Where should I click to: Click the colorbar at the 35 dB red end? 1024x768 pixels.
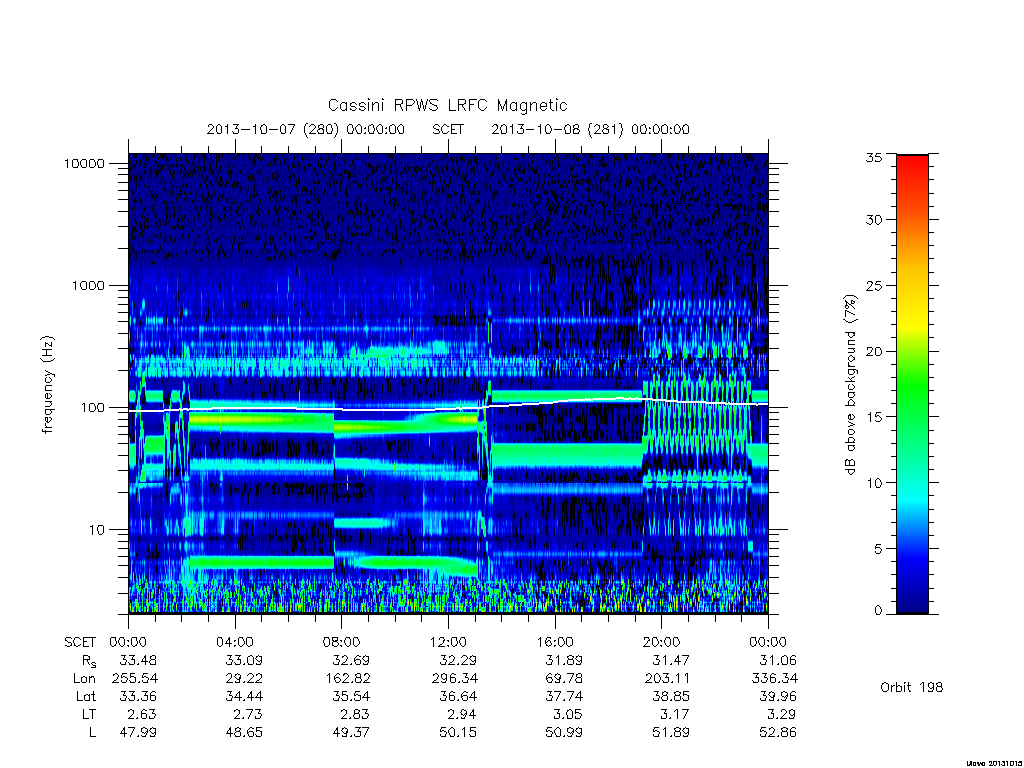[x=912, y=159]
